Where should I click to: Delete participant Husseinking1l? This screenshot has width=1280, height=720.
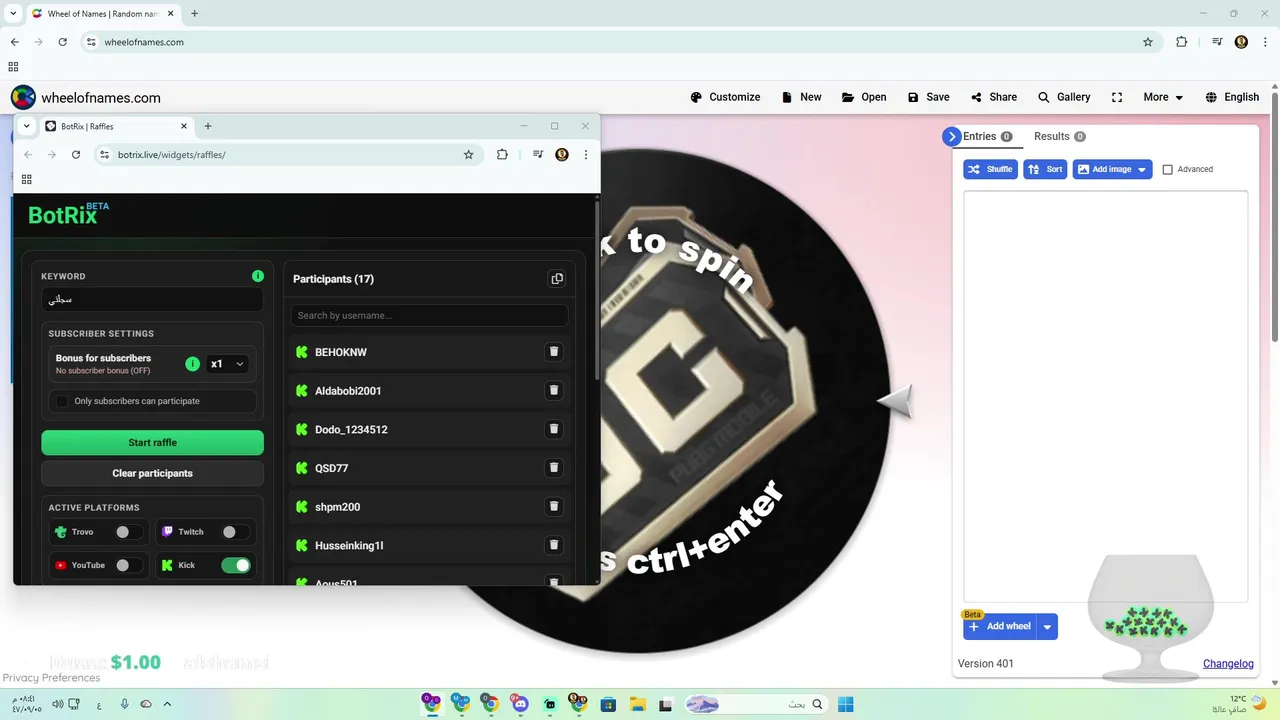[554, 545]
